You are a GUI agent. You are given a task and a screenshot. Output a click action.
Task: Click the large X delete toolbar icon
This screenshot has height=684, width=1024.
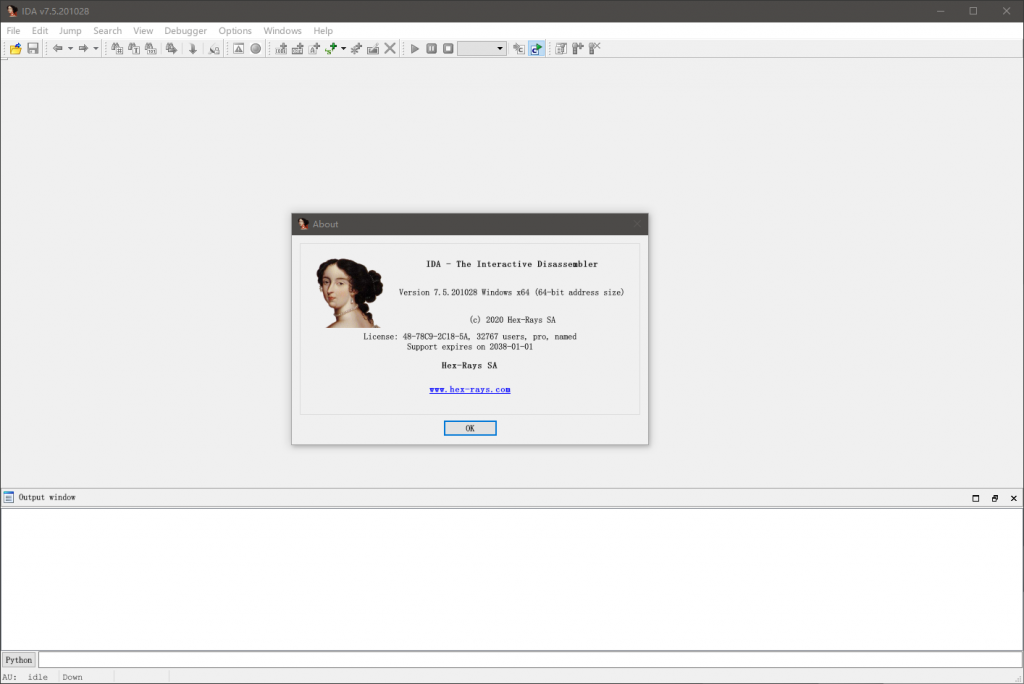click(x=390, y=48)
